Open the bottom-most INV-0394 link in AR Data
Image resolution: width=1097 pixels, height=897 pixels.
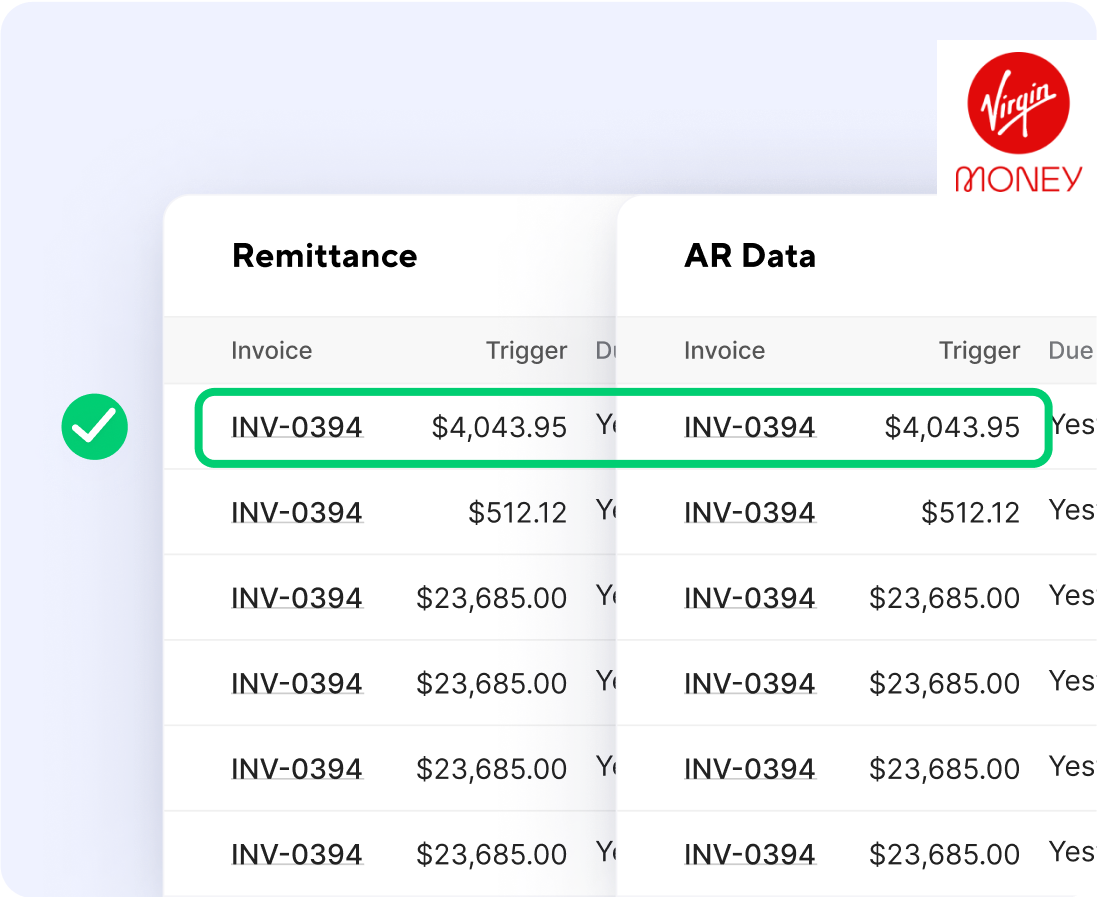coord(750,855)
